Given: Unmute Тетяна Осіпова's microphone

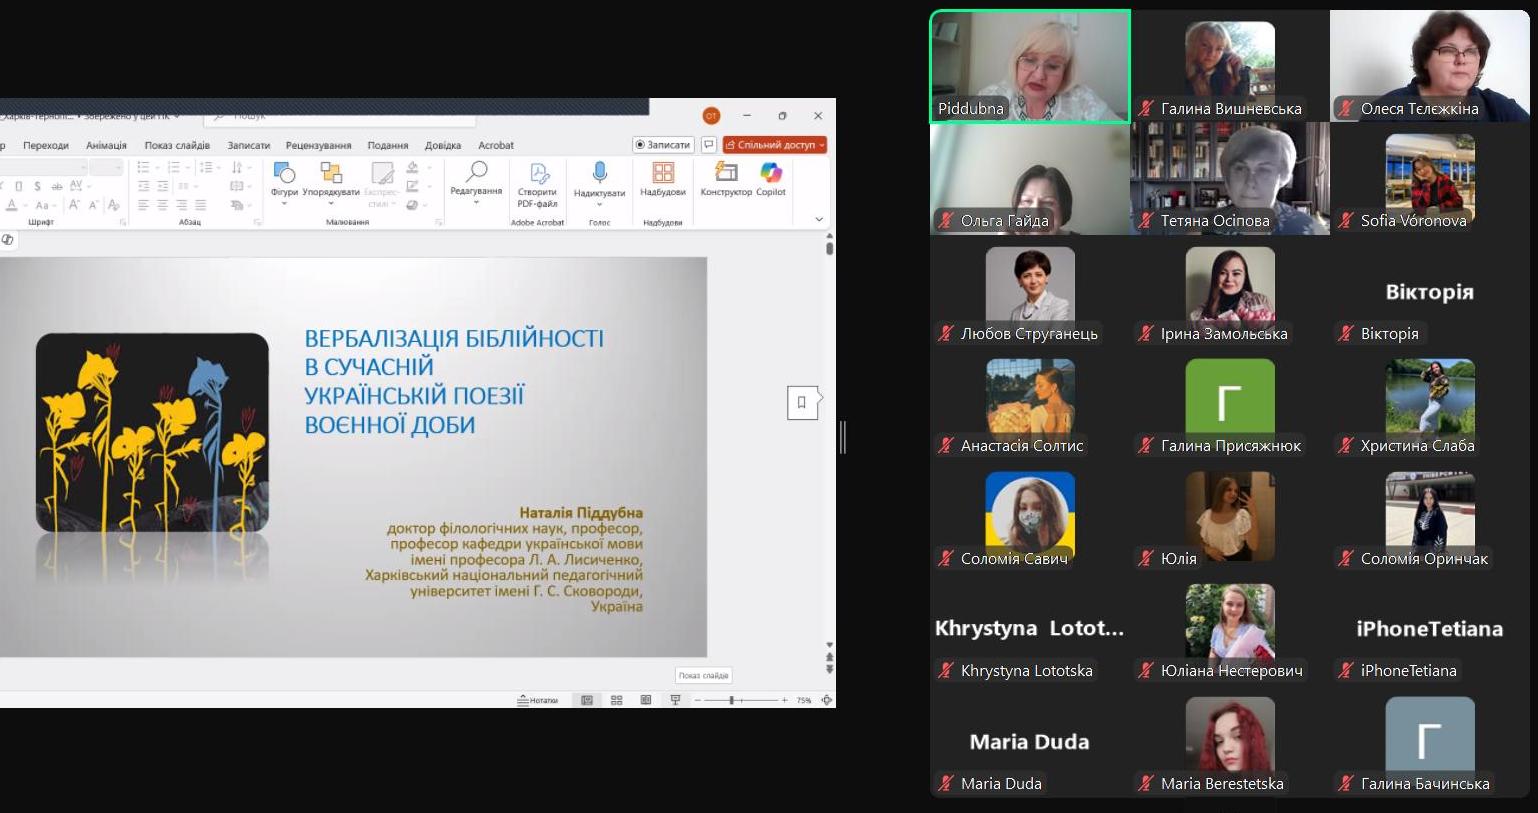Looking at the screenshot, I should click(1145, 220).
